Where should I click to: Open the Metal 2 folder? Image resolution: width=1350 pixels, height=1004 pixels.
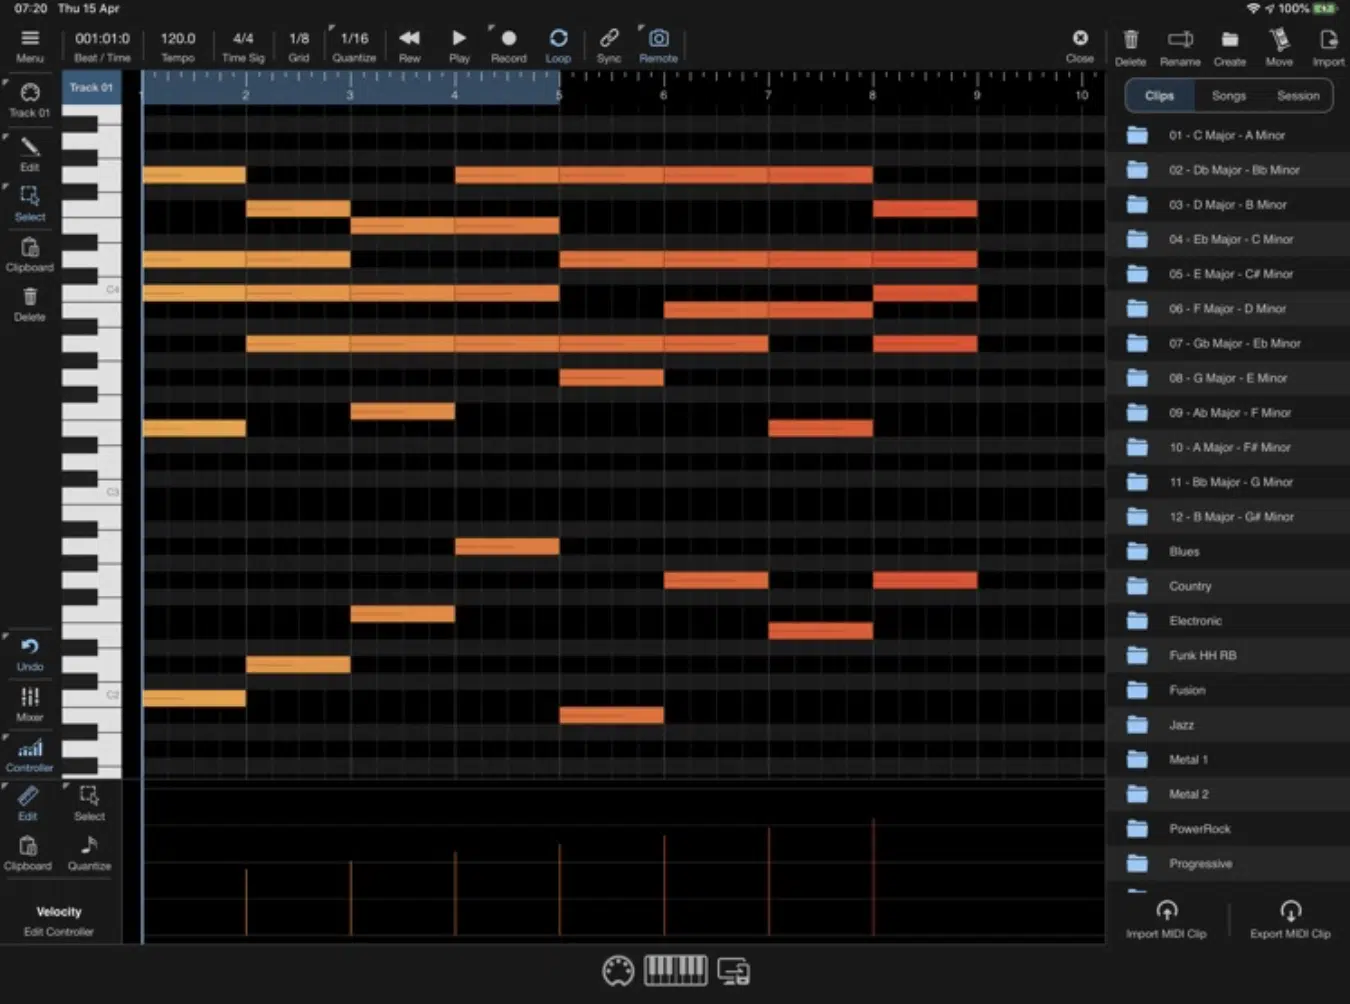coord(1229,794)
